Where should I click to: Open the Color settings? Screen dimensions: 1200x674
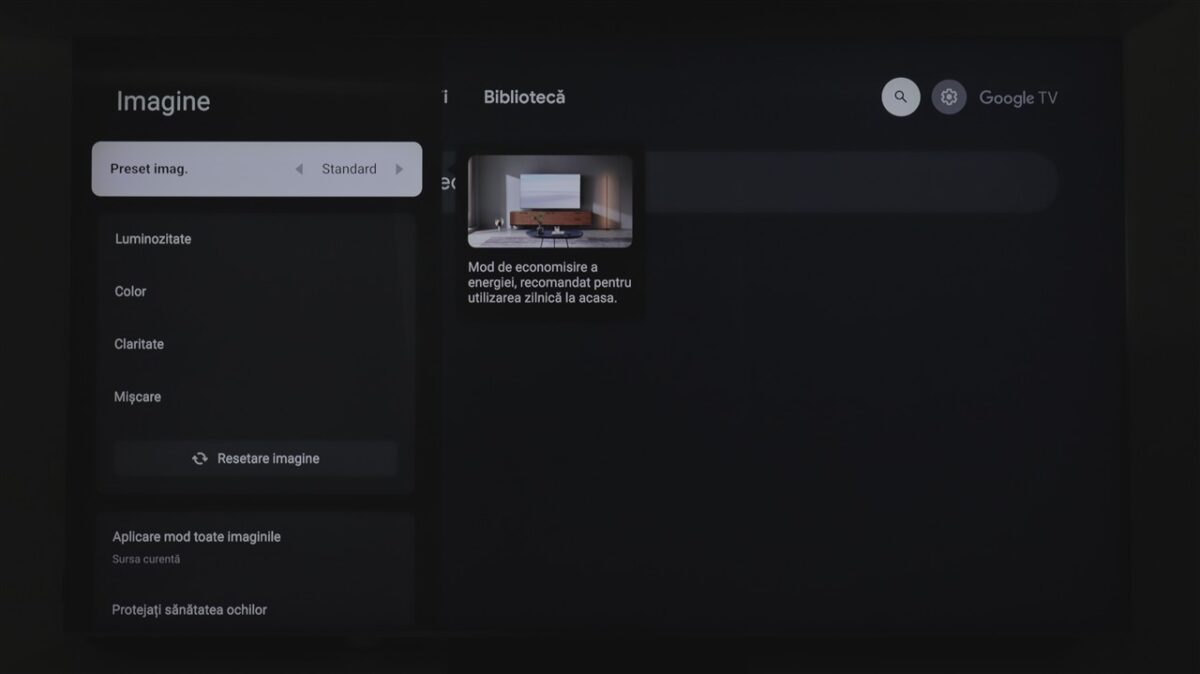[131, 291]
